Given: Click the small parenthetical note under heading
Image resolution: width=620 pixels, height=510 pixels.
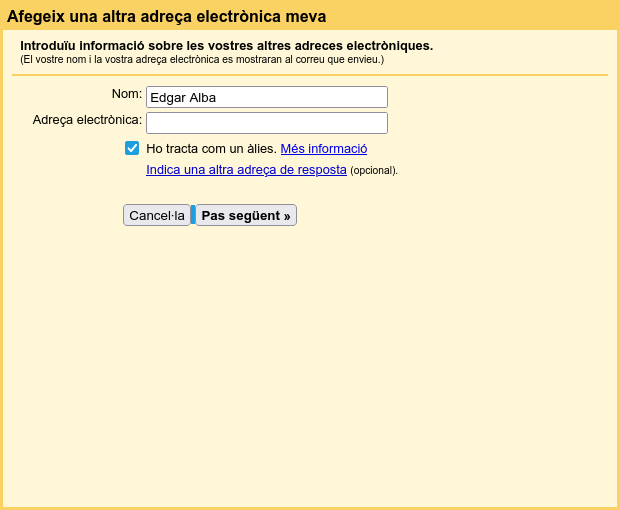Looking at the screenshot, I should [x=201, y=60].
